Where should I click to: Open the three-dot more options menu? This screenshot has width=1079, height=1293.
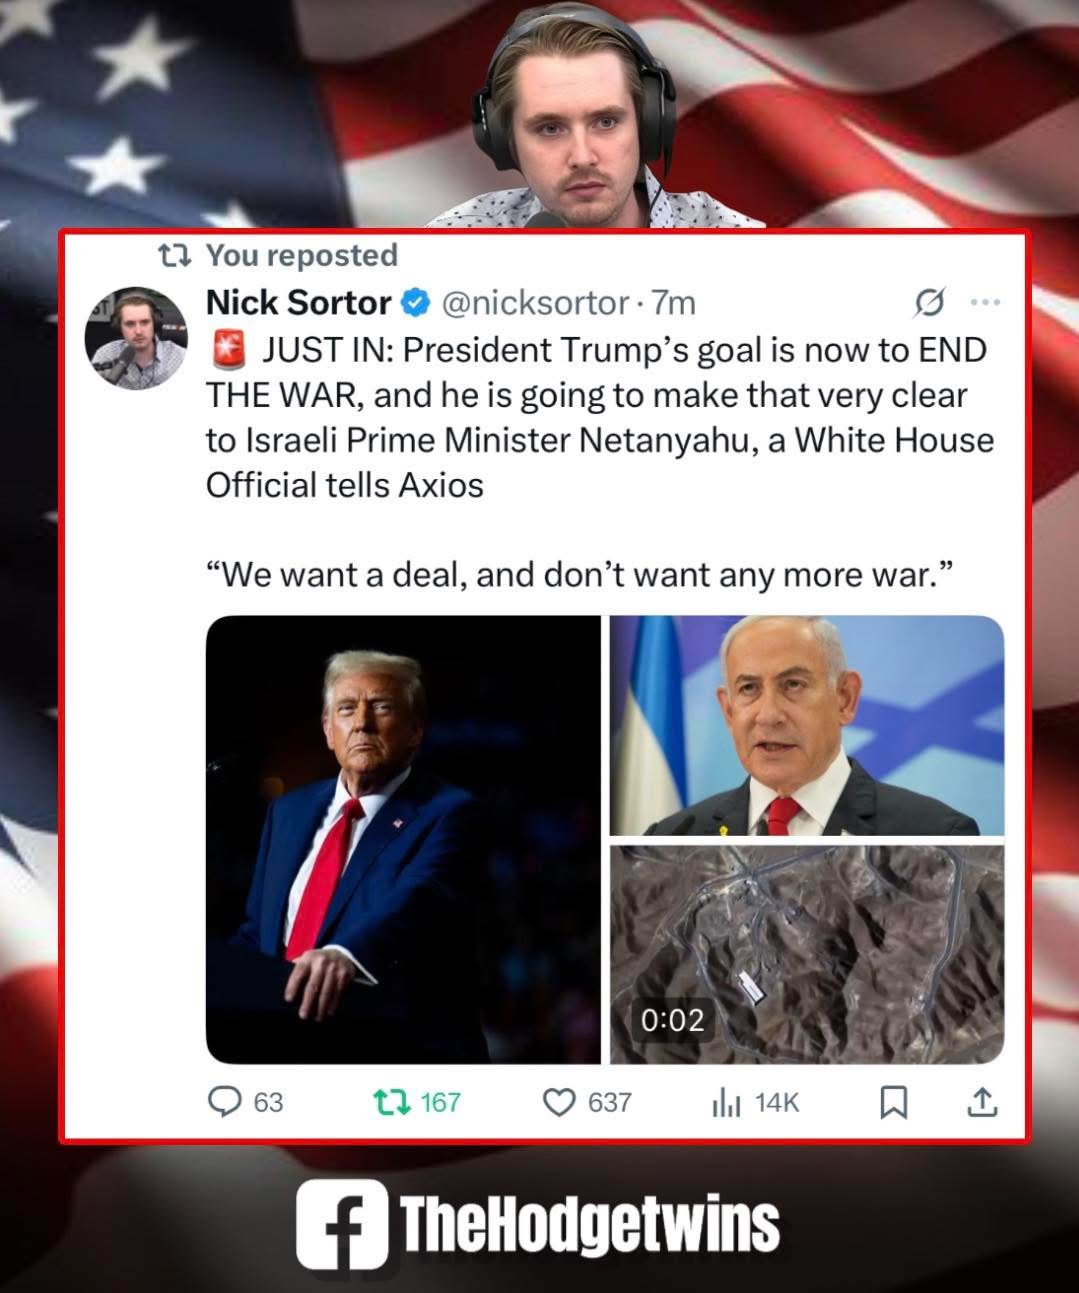click(984, 301)
